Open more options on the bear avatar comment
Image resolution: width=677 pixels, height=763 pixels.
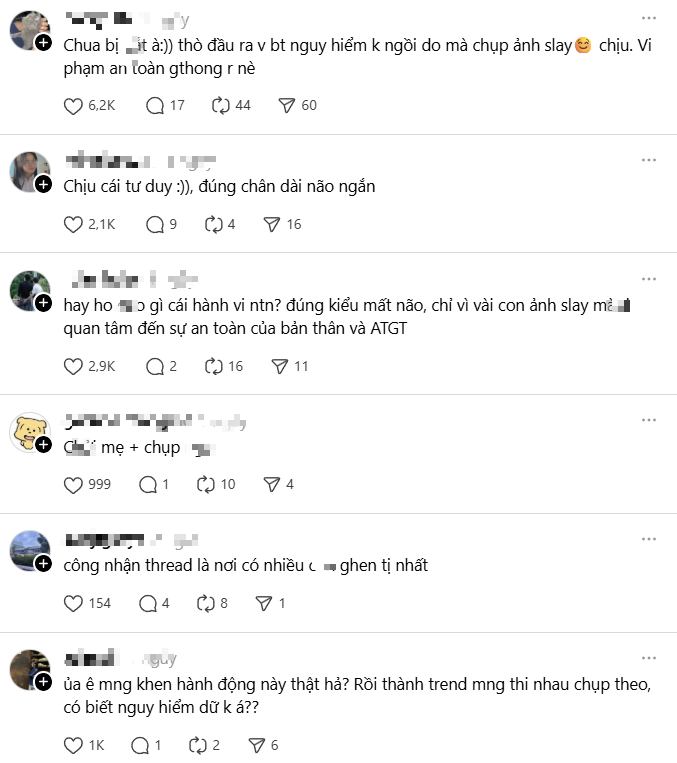tap(649, 422)
